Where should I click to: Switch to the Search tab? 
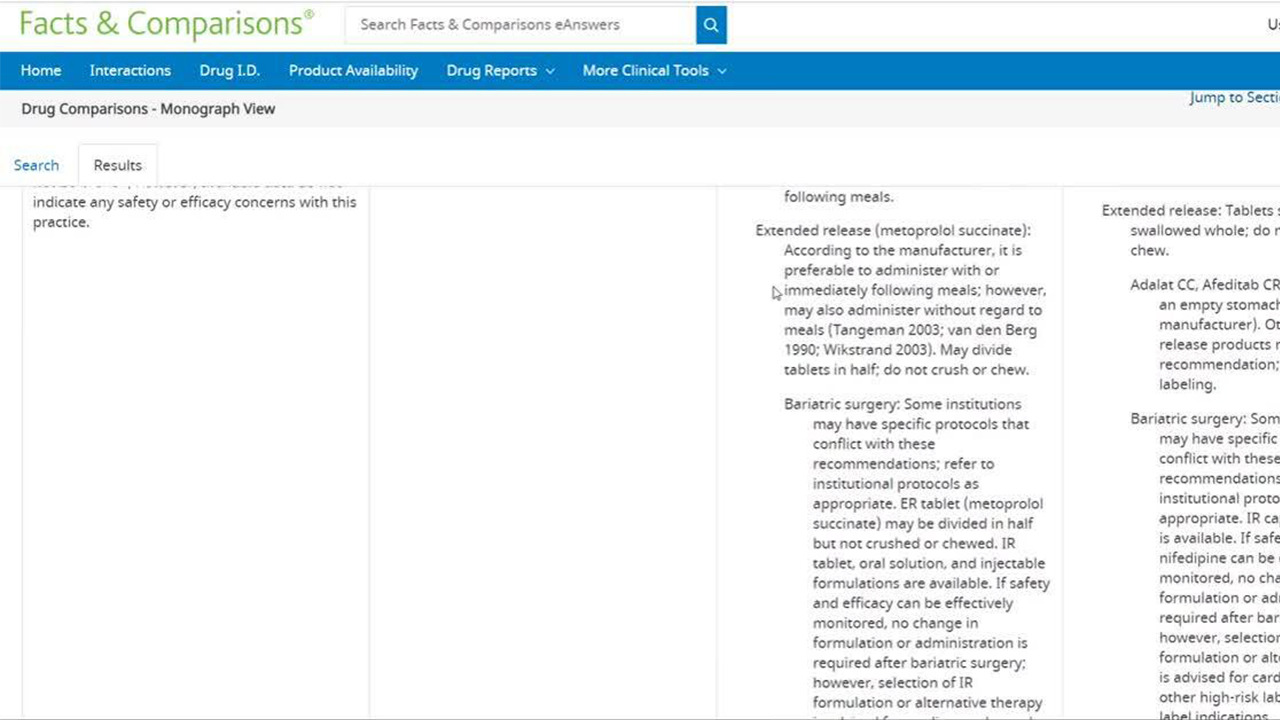[36, 165]
